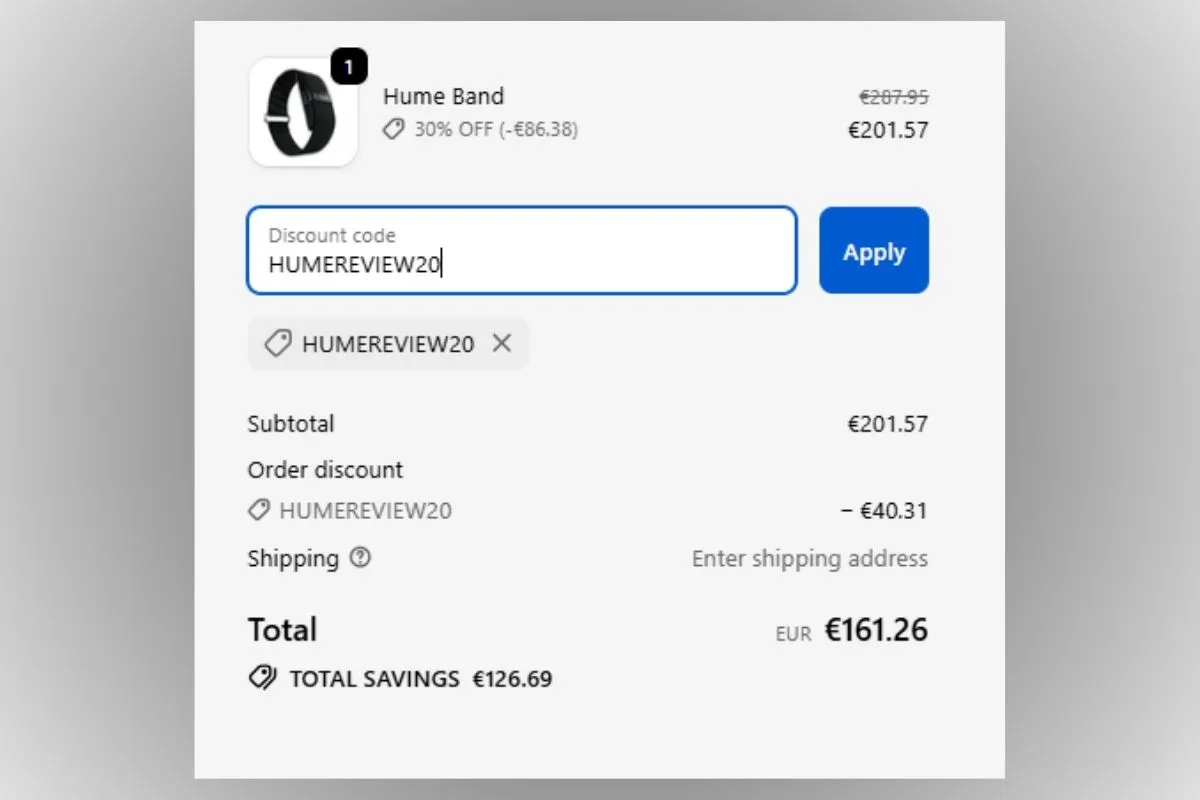The image size is (1200, 800).
Task: Click the Hume Band product thumbnail
Action: pos(303,113)
